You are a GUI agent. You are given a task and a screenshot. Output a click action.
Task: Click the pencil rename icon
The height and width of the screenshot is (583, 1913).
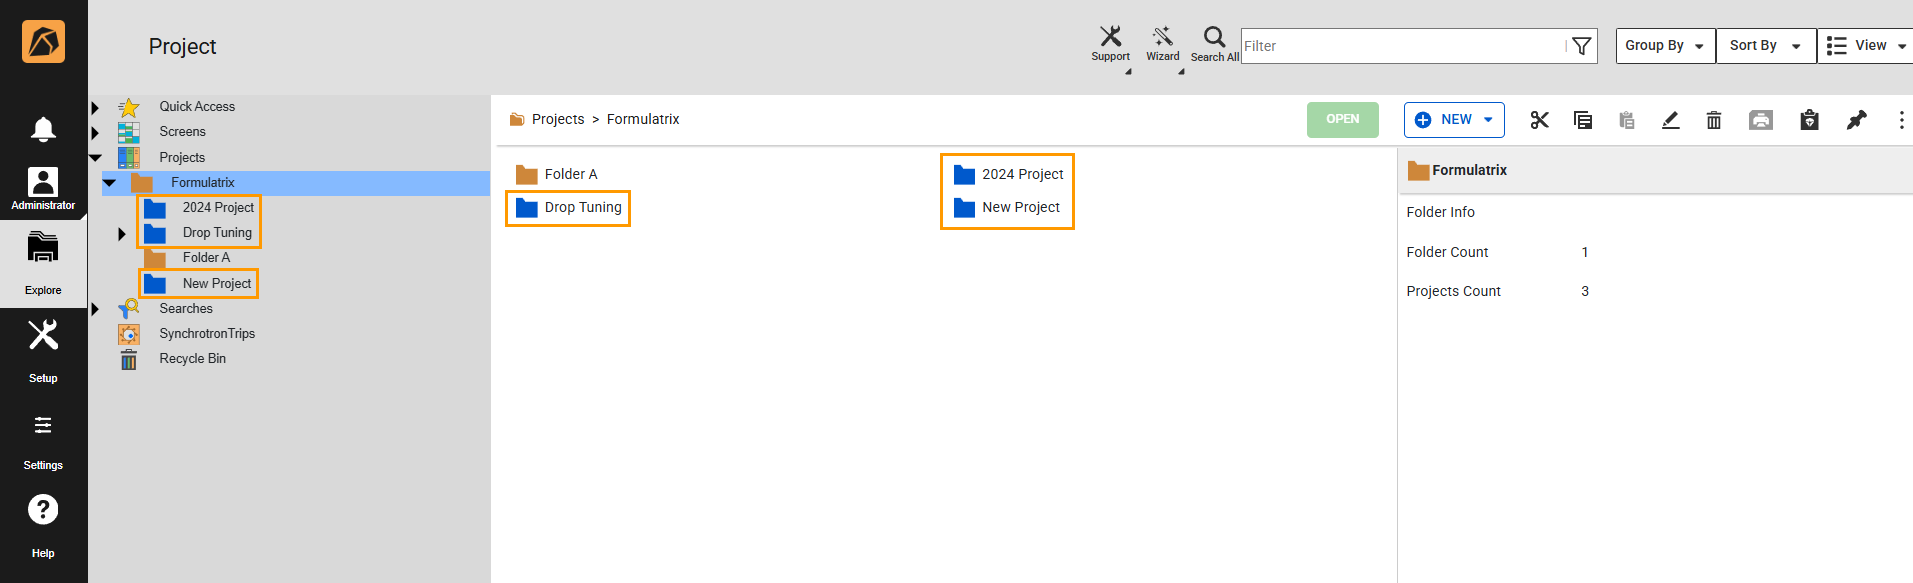[x=1670, y=120]
